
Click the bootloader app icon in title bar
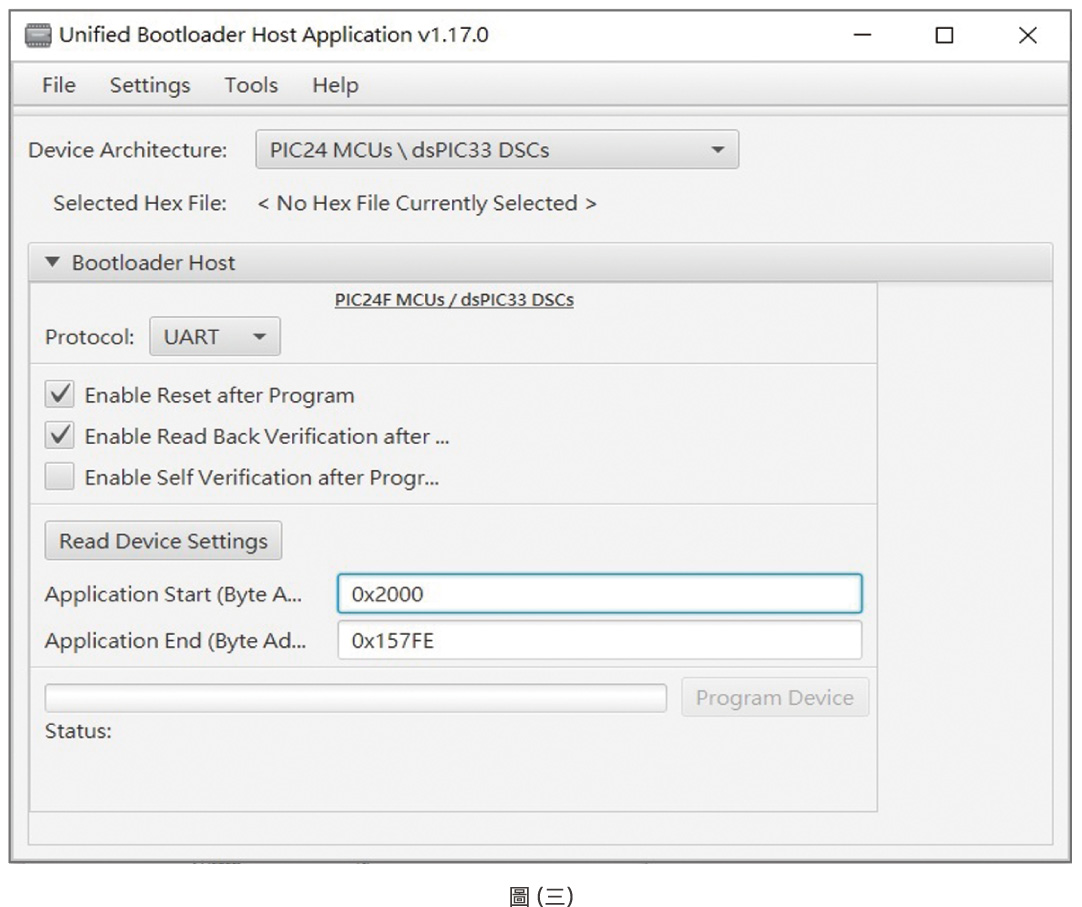[38, 36]
